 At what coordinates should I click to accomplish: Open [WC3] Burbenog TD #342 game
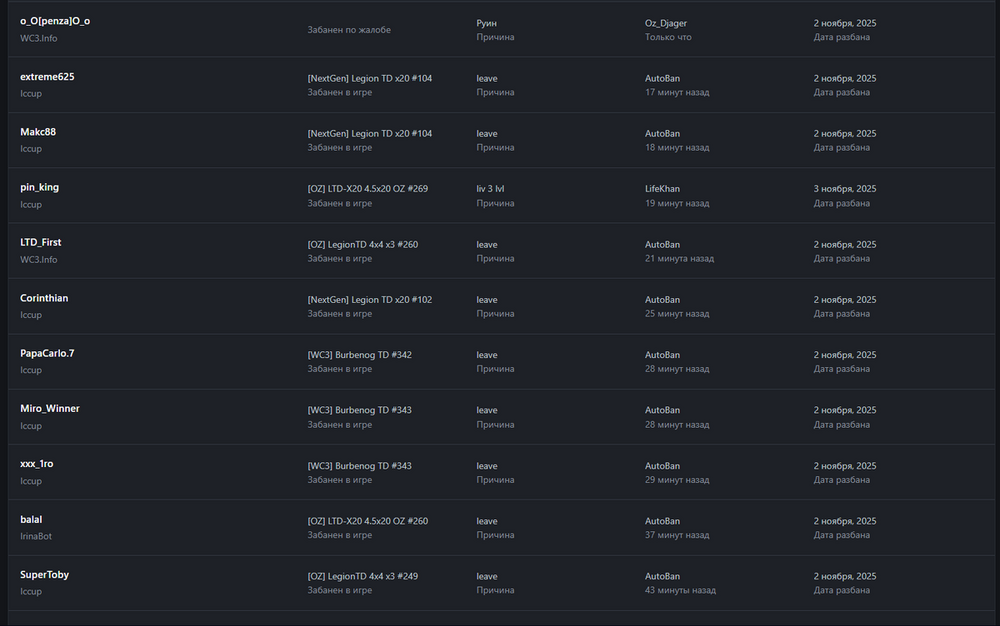359,355
